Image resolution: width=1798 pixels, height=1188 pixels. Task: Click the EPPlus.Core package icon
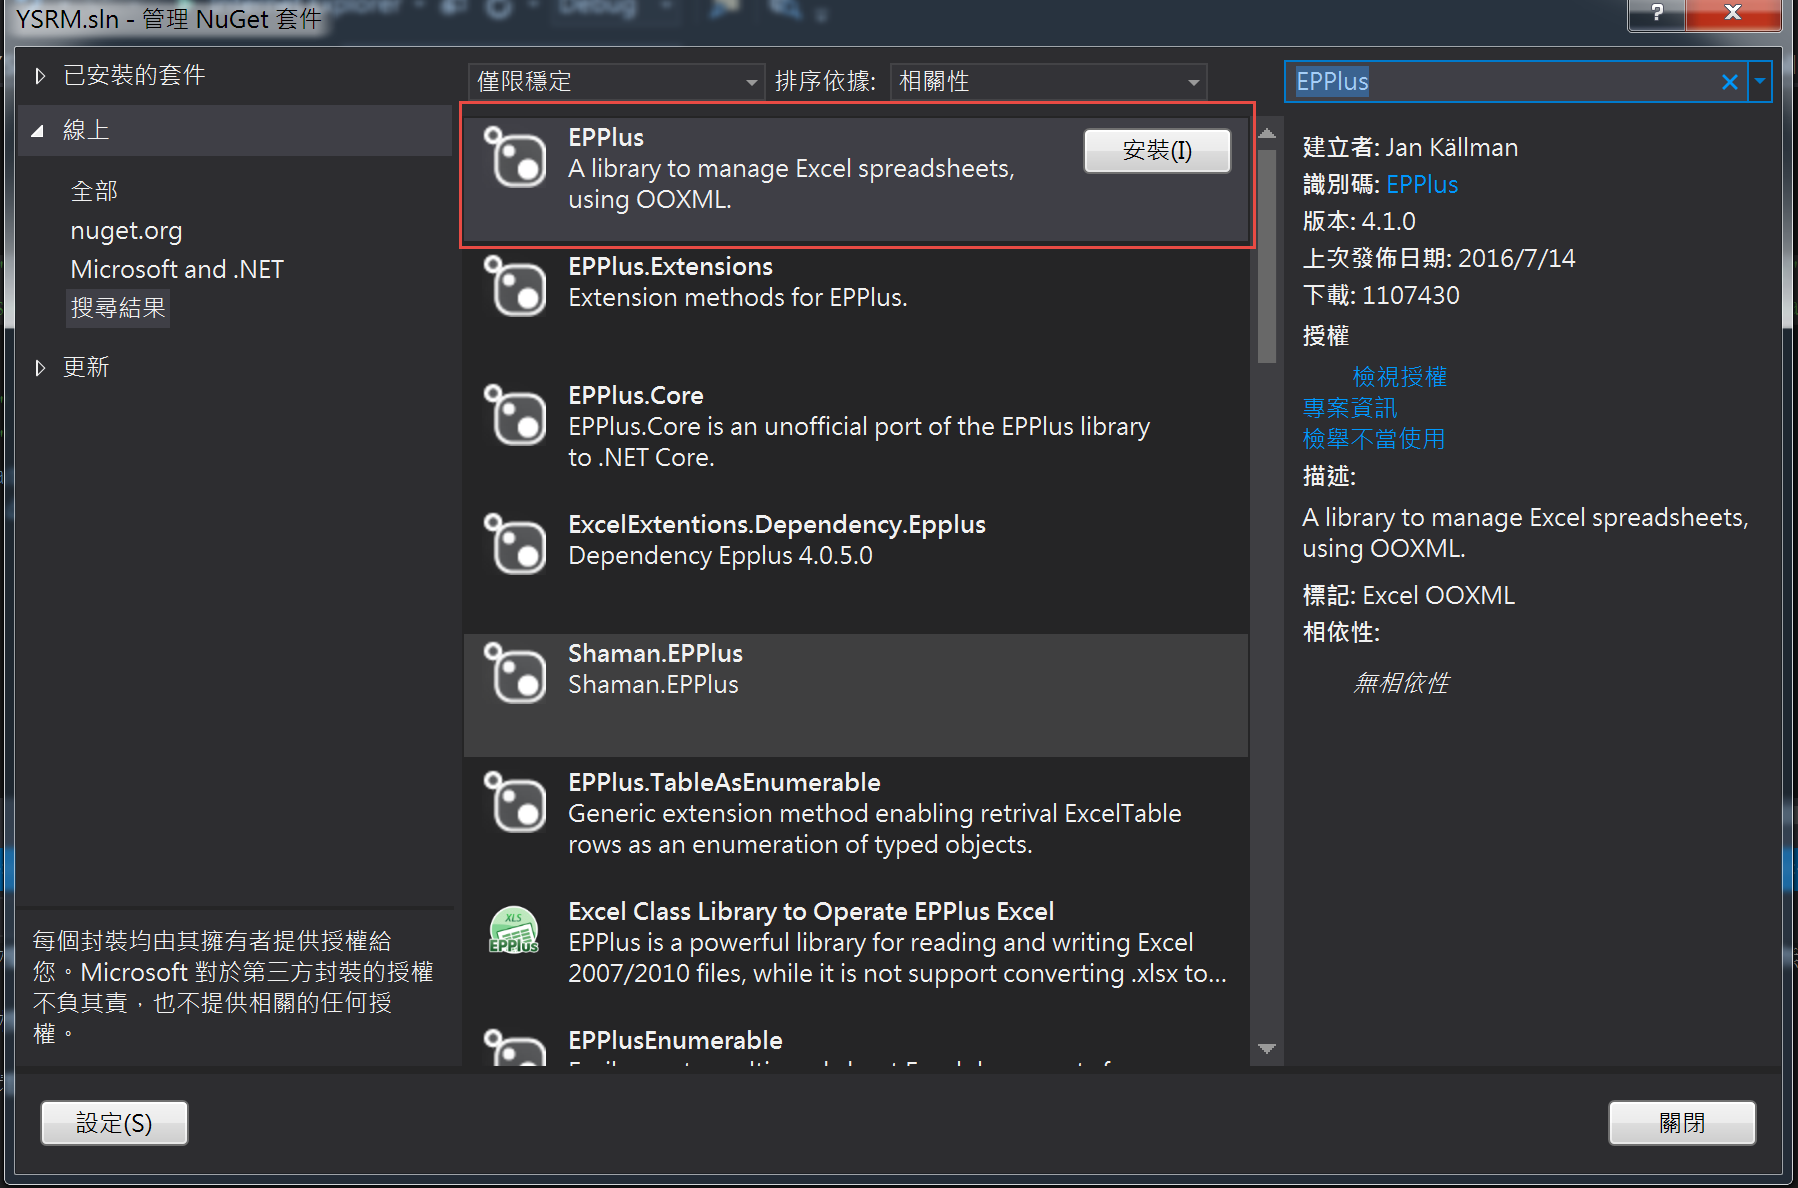click(515, 415)
